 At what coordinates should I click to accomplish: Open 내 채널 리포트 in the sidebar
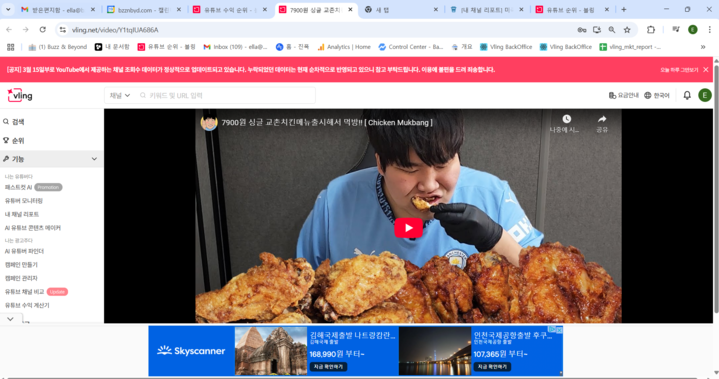pyautogui.click(x=22, y=214)
